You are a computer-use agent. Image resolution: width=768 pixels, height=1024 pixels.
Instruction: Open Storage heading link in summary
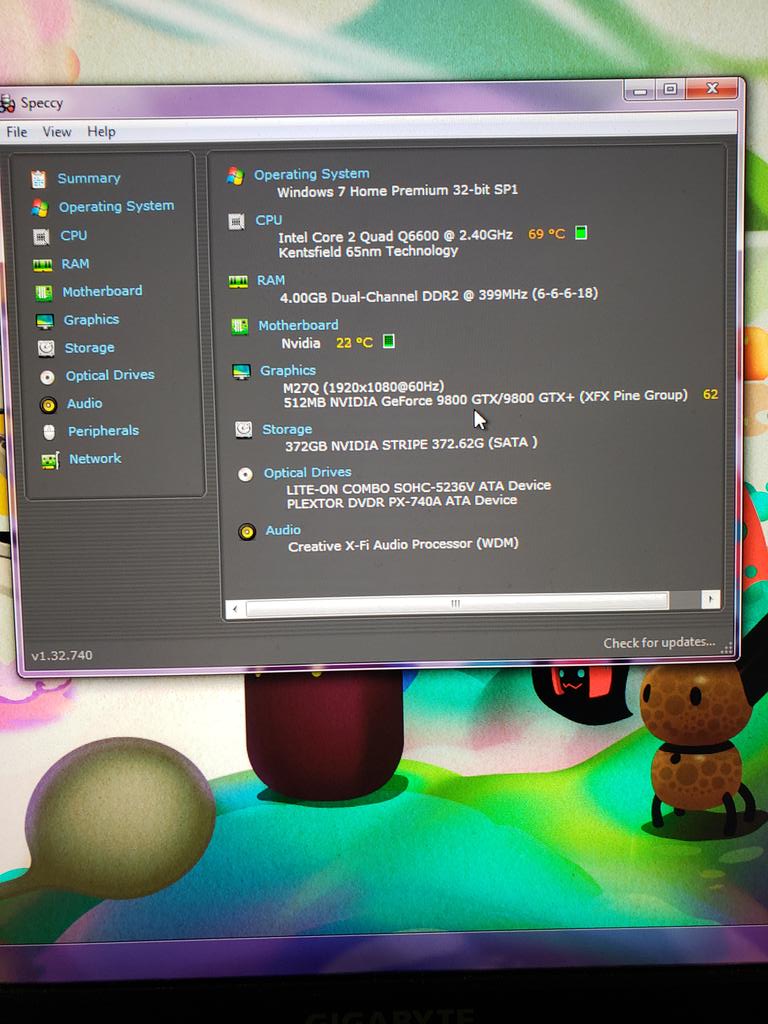[287, 429]
